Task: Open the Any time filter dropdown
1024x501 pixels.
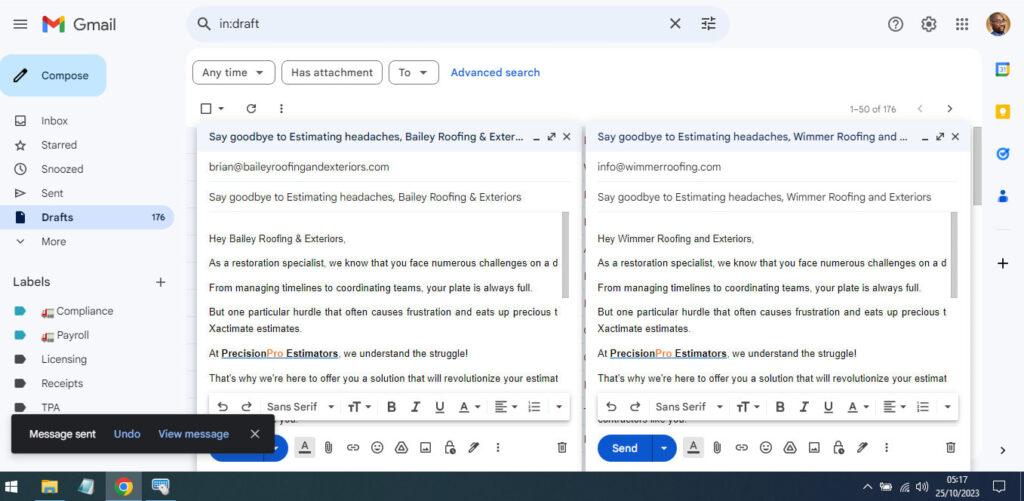Action: point(233,72)
